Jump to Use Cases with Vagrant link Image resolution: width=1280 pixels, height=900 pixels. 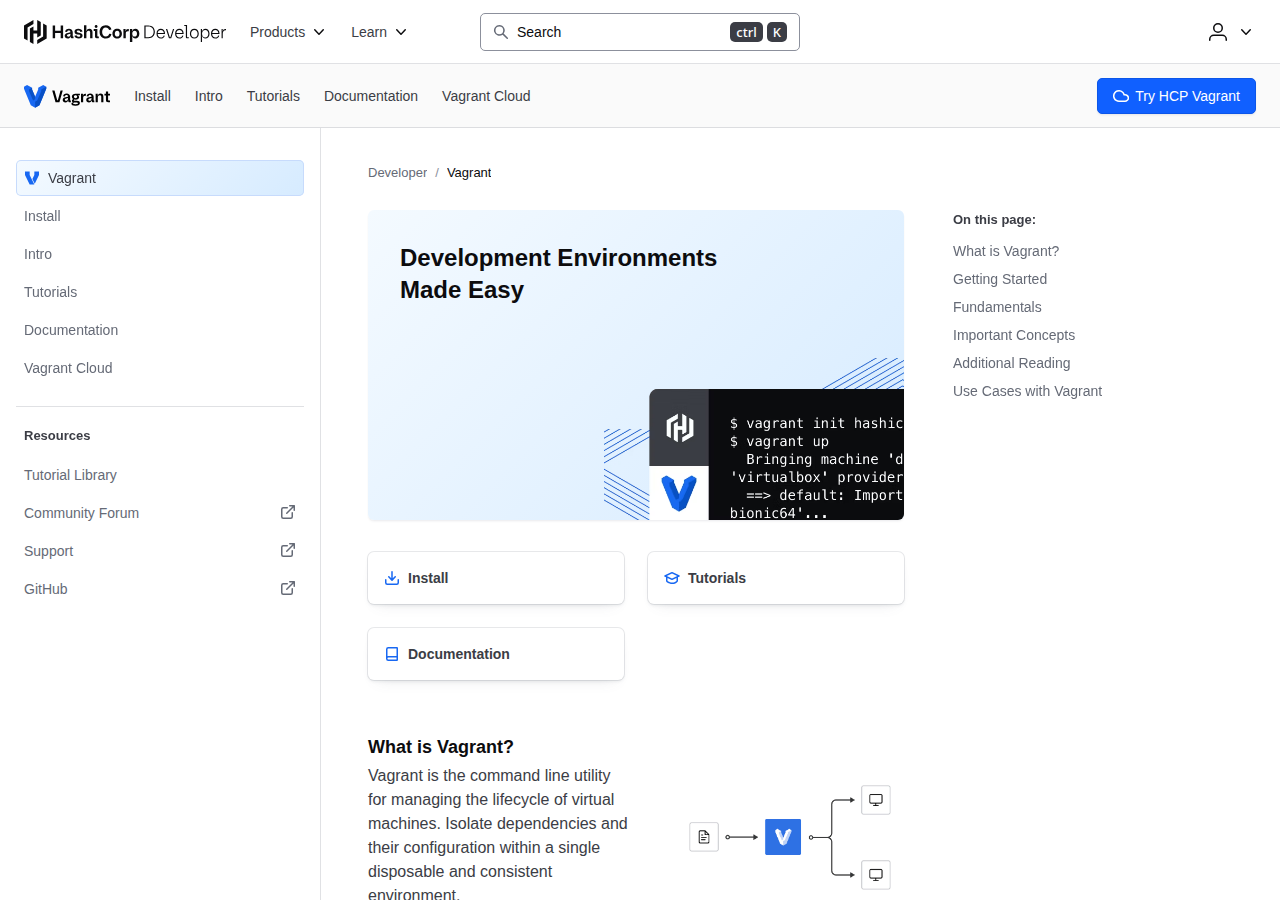point(1027,391)
